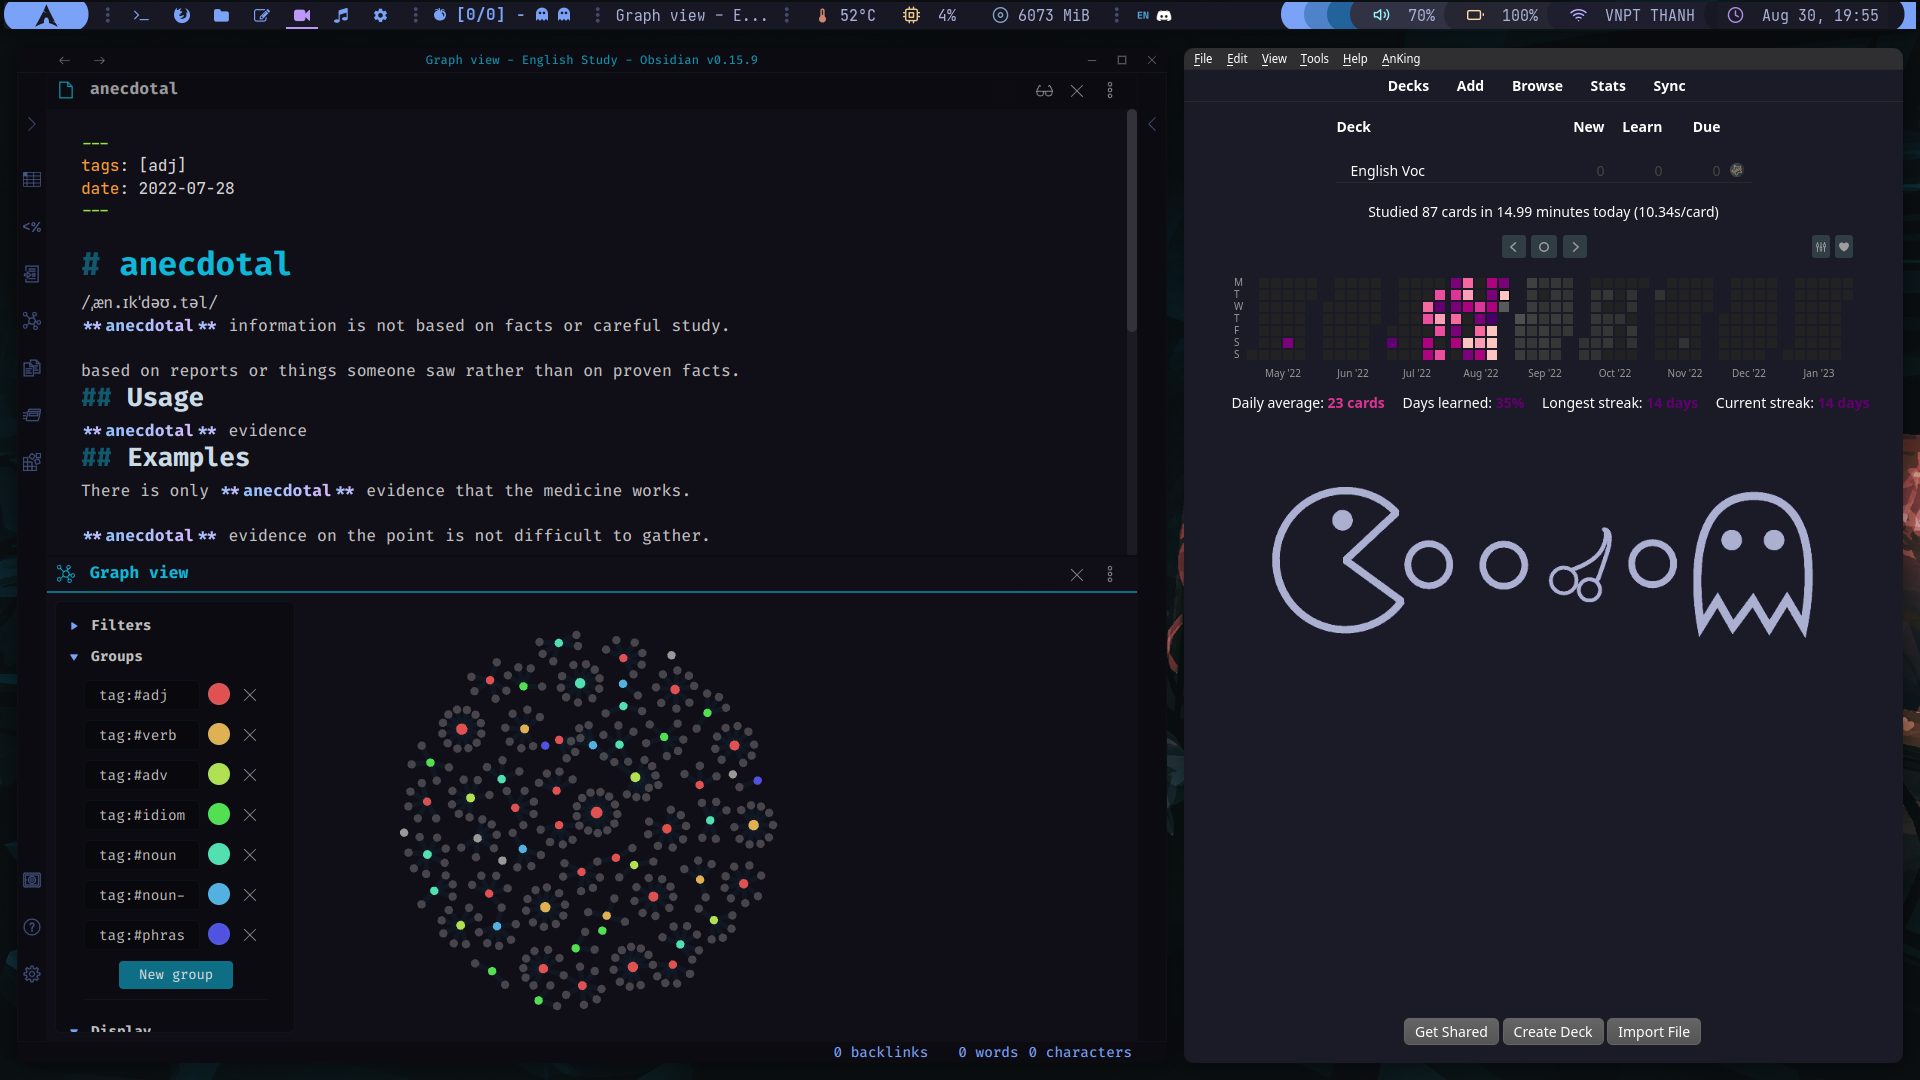Open graph view from left ribbon

32,321
